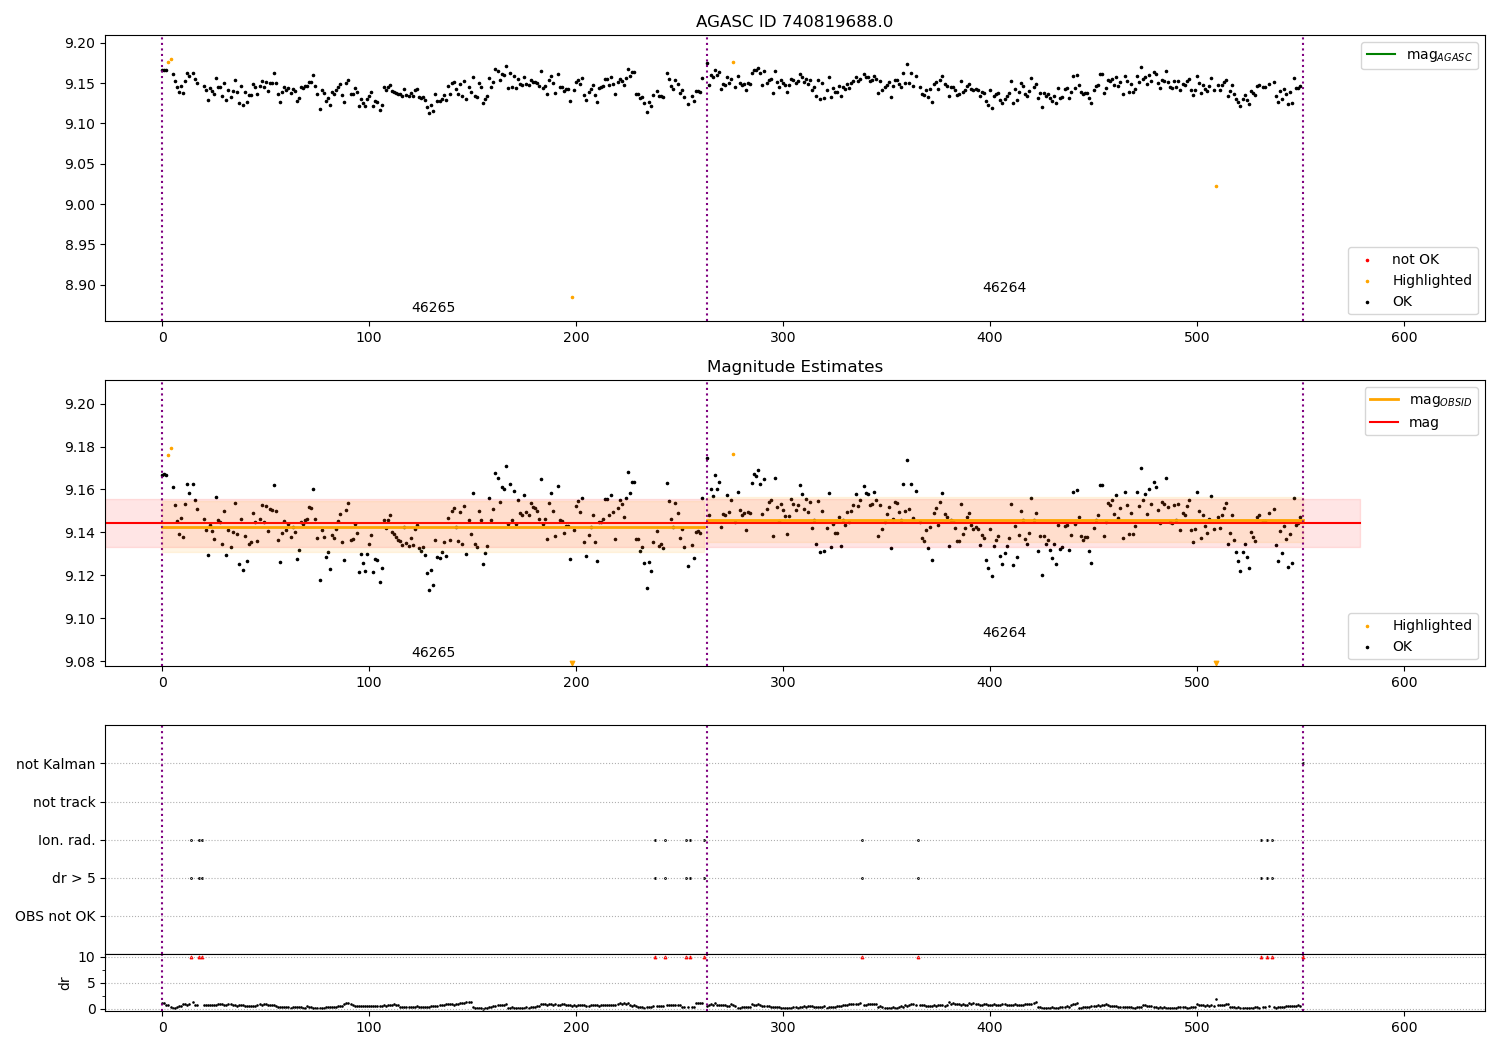Click the '400' x-axis tick under Magnitude Estimates plot
The image size is (1500, 1050).
(990, 683)
